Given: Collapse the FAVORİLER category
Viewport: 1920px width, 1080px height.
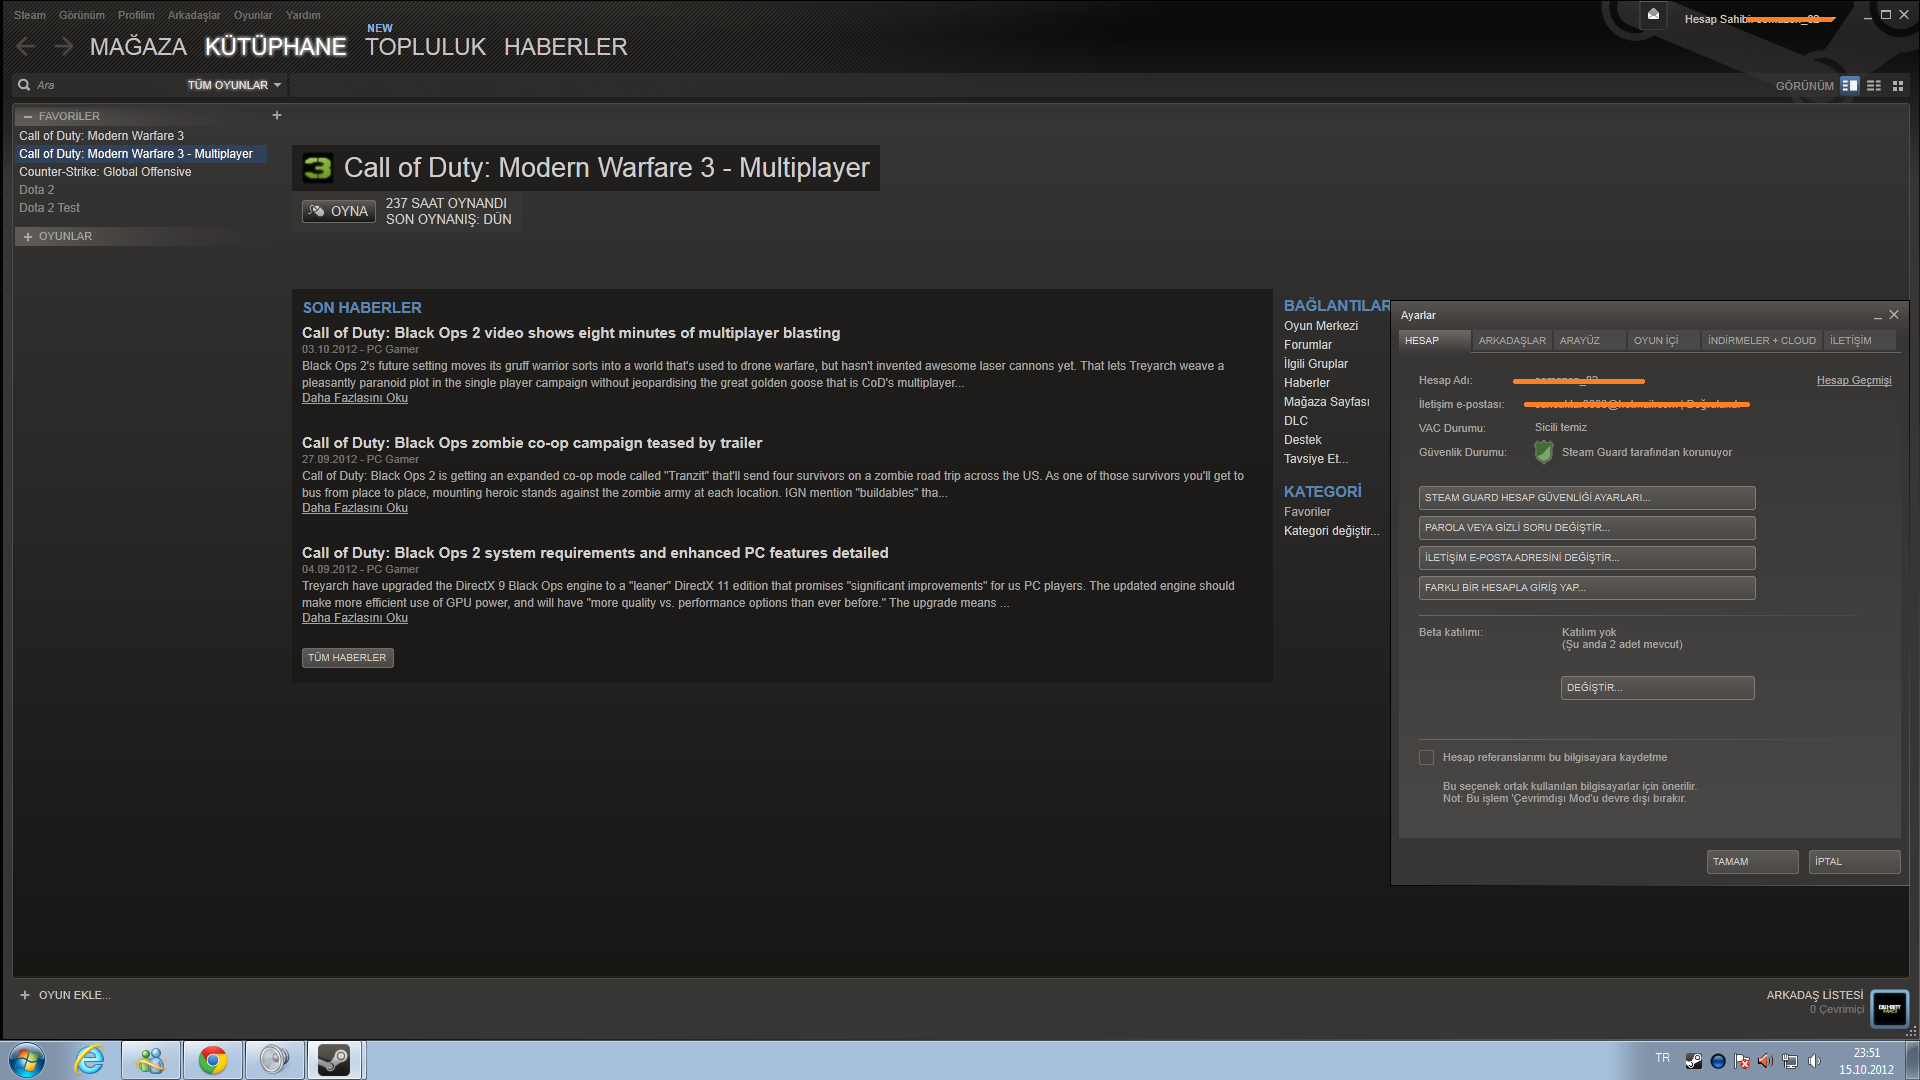Looking at the screenshot, I should click(28, 116).
